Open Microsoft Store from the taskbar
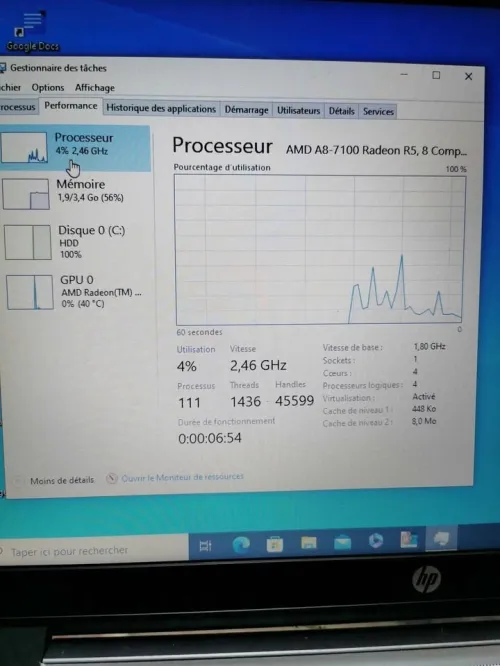This screenshot has height=666, width=500. [x=274, y=544]
